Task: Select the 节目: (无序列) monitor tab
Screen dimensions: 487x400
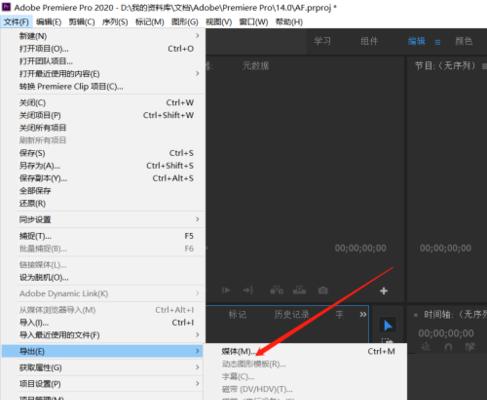Action: click(445, 66)
